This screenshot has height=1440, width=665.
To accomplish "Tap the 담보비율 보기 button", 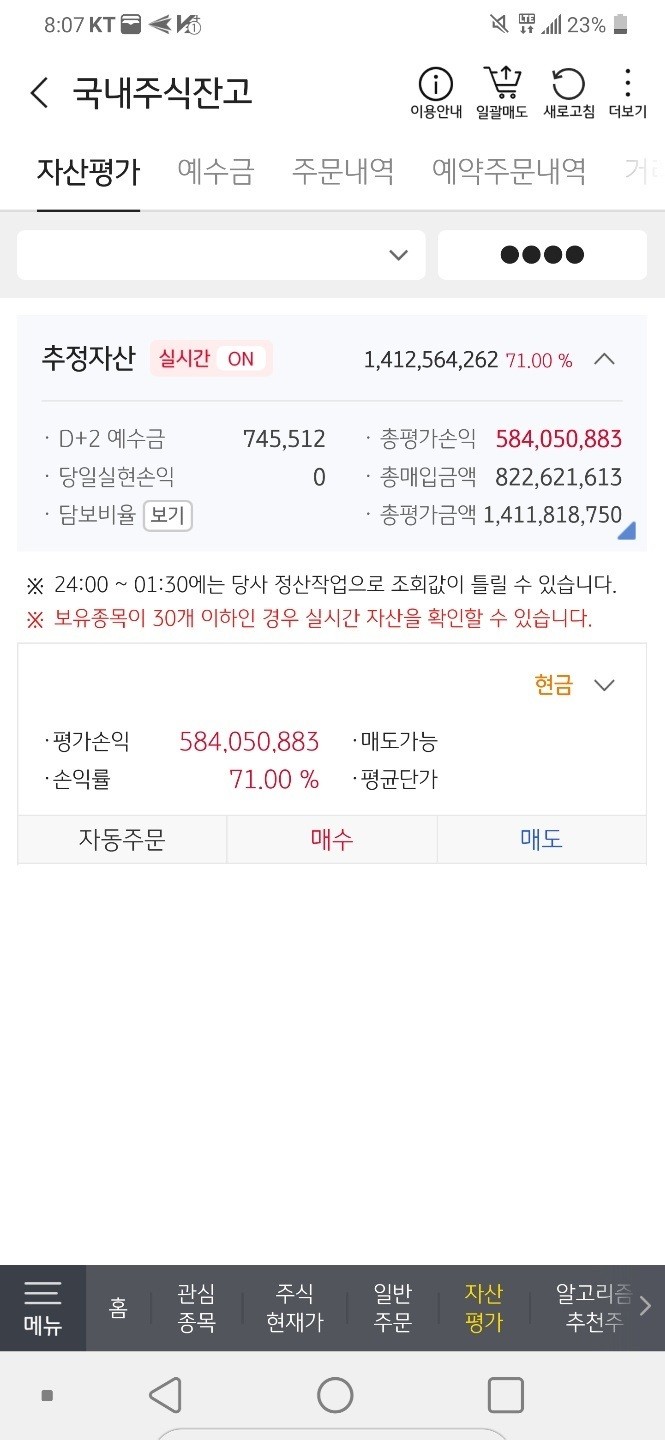I will click(x=168, y=516).
